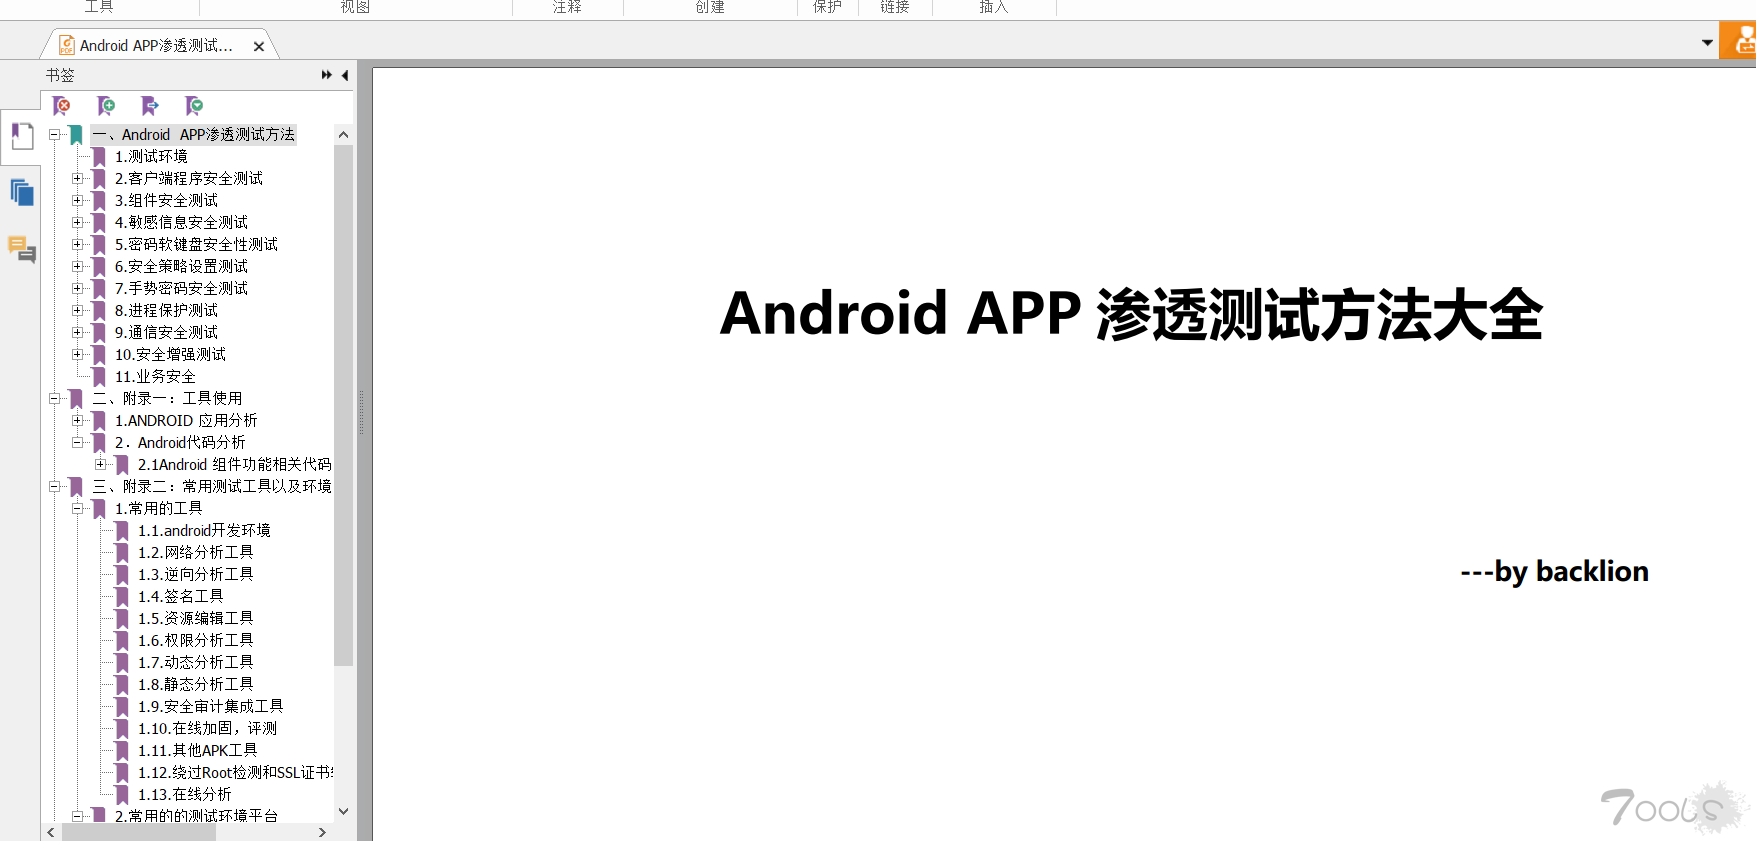Click bookmark icon beside 1.1.android开发环境
The image size is (1756, 841).
point(122,530)
